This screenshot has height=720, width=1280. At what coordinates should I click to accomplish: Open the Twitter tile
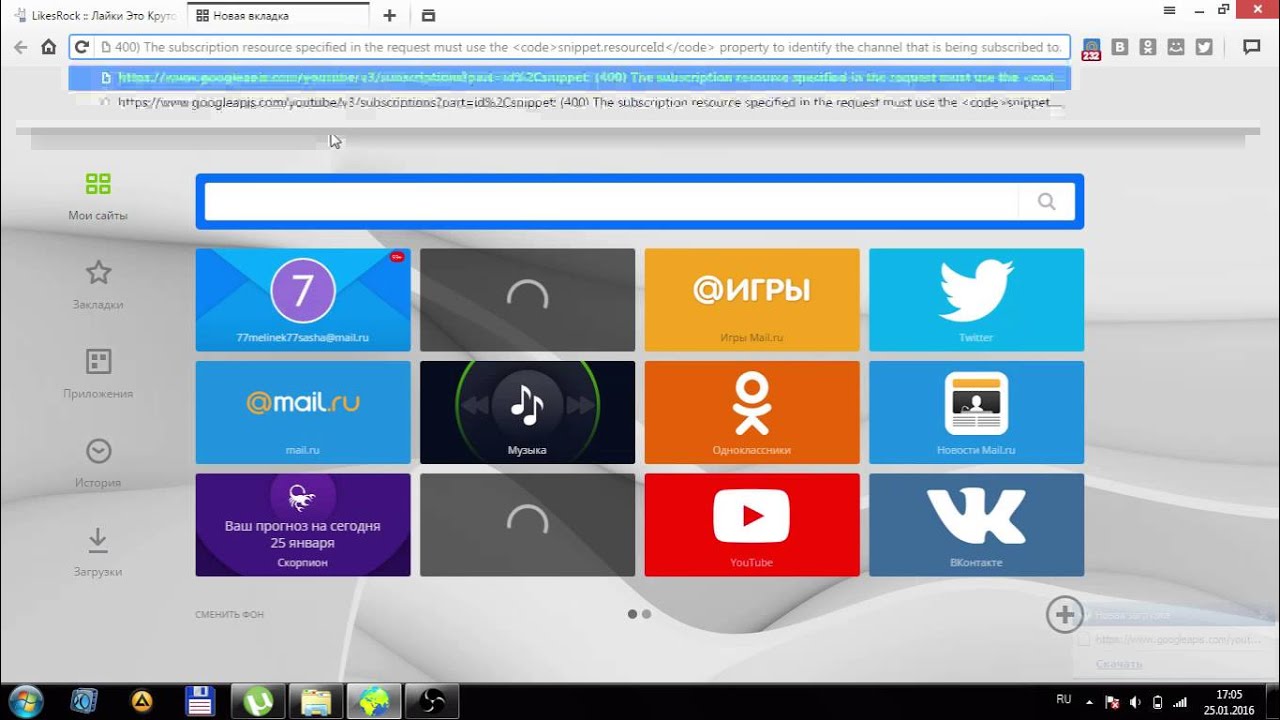[976, 300]
